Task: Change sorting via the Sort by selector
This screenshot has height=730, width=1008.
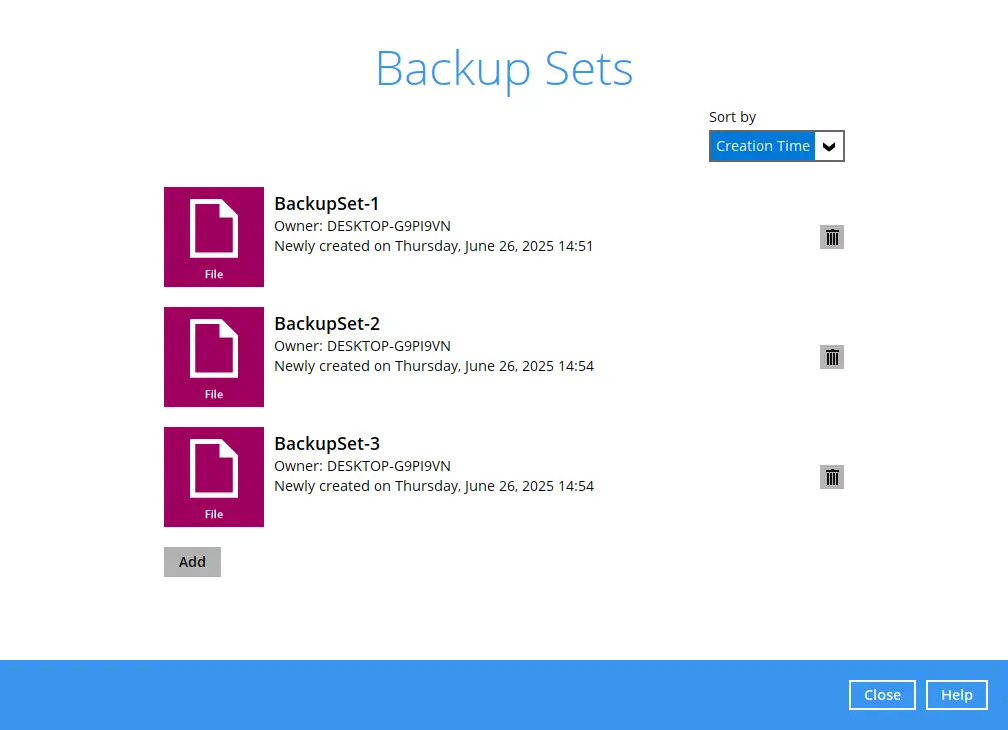Action: pyautogui.click(x=777, y=146)
